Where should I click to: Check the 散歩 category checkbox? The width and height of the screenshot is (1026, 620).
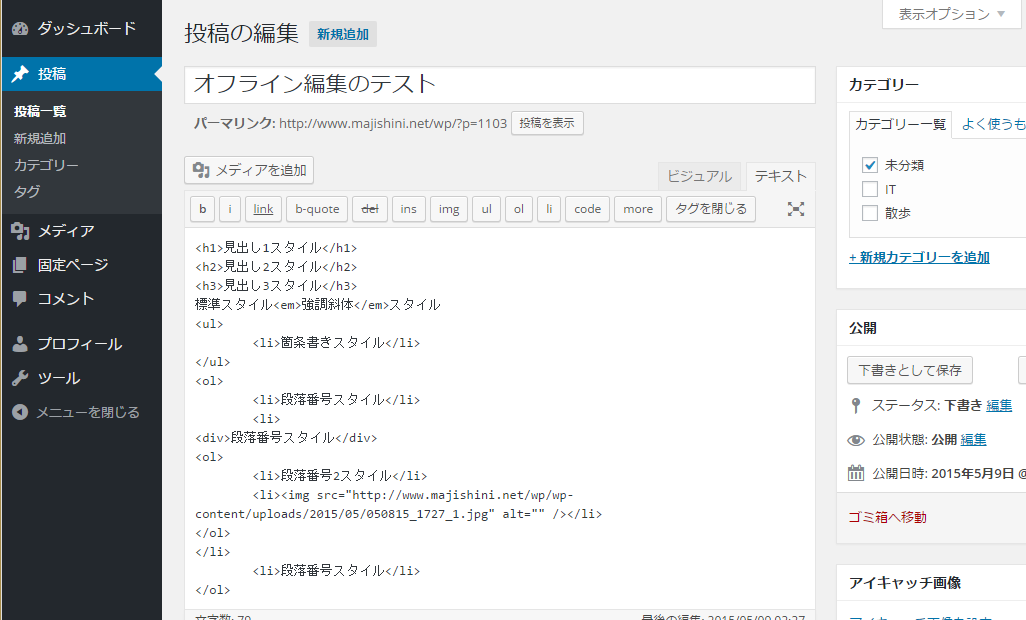click(x=871, y=212)
